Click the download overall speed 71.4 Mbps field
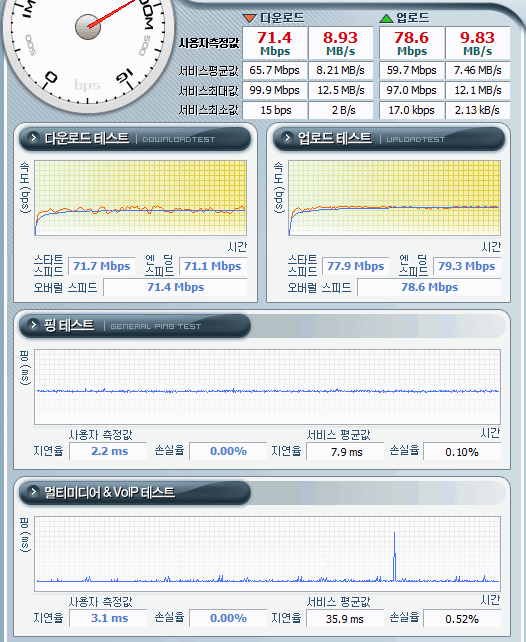Viewport: 526px width, 642px height. 175,287
